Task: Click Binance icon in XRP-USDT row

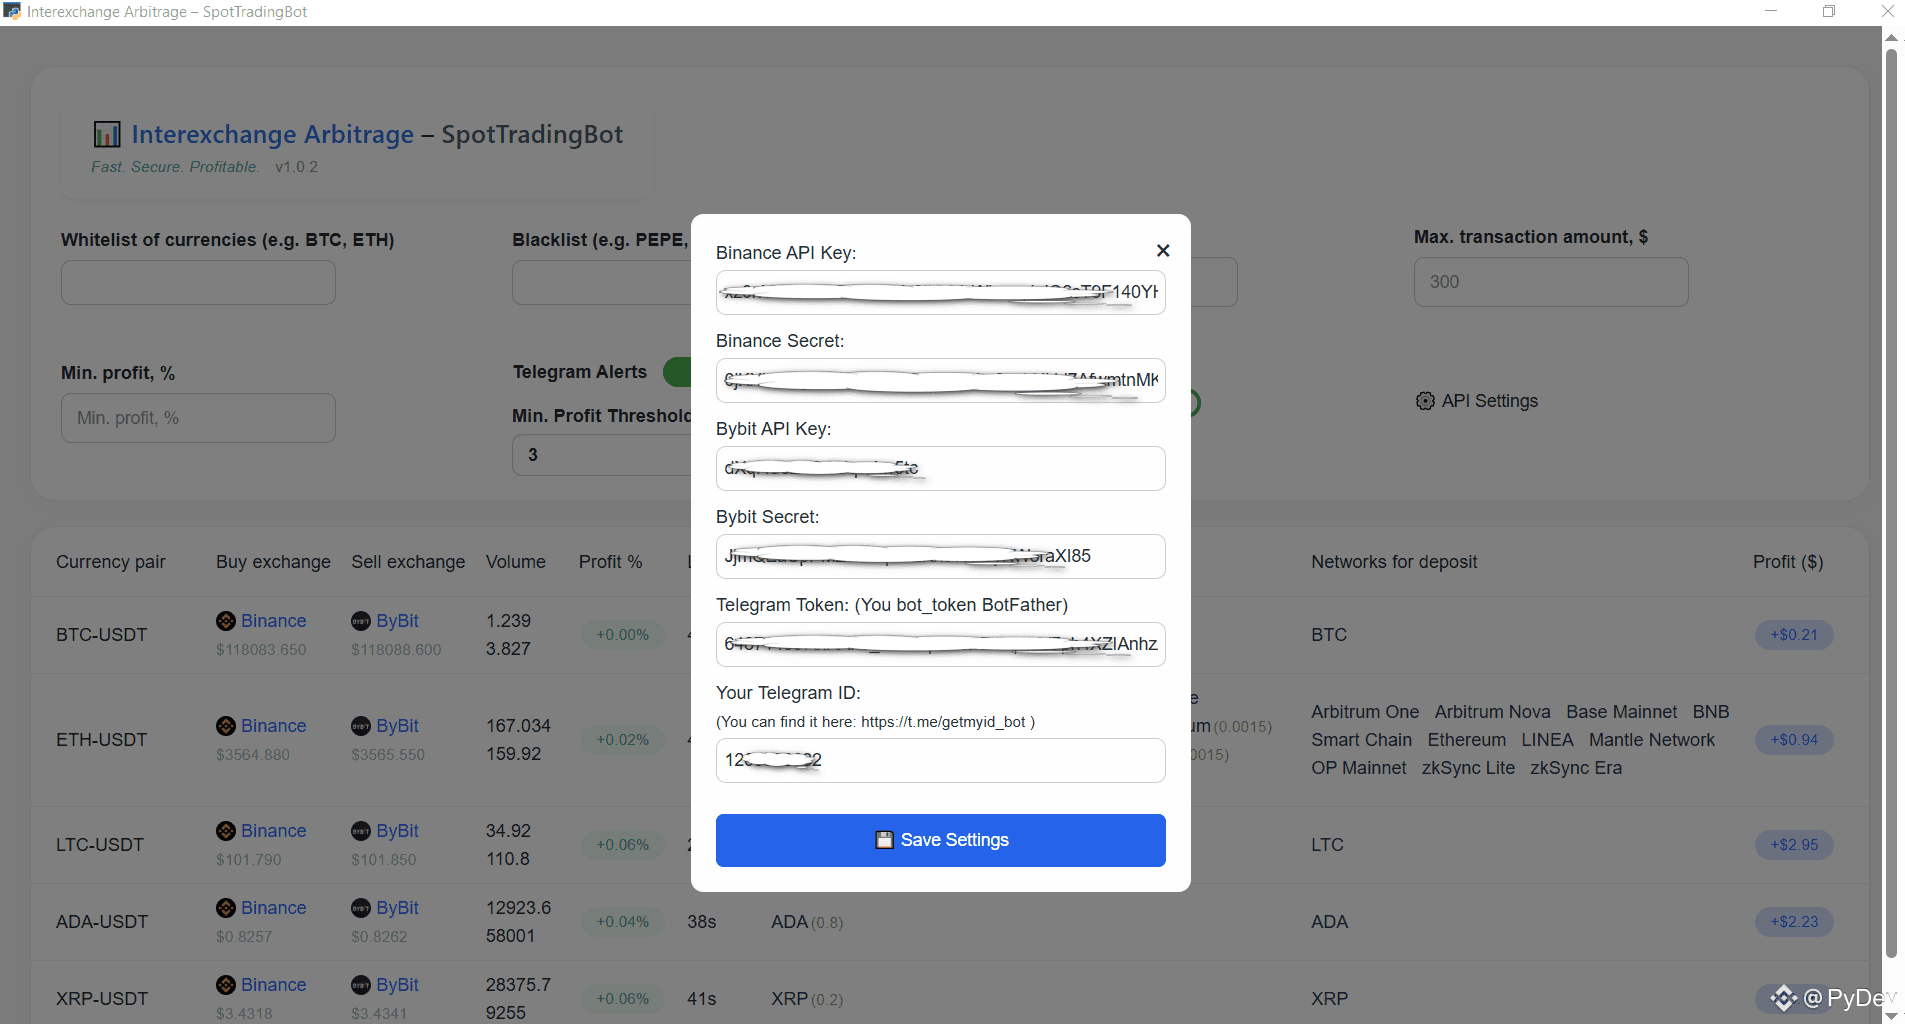Action: point(226,985)
